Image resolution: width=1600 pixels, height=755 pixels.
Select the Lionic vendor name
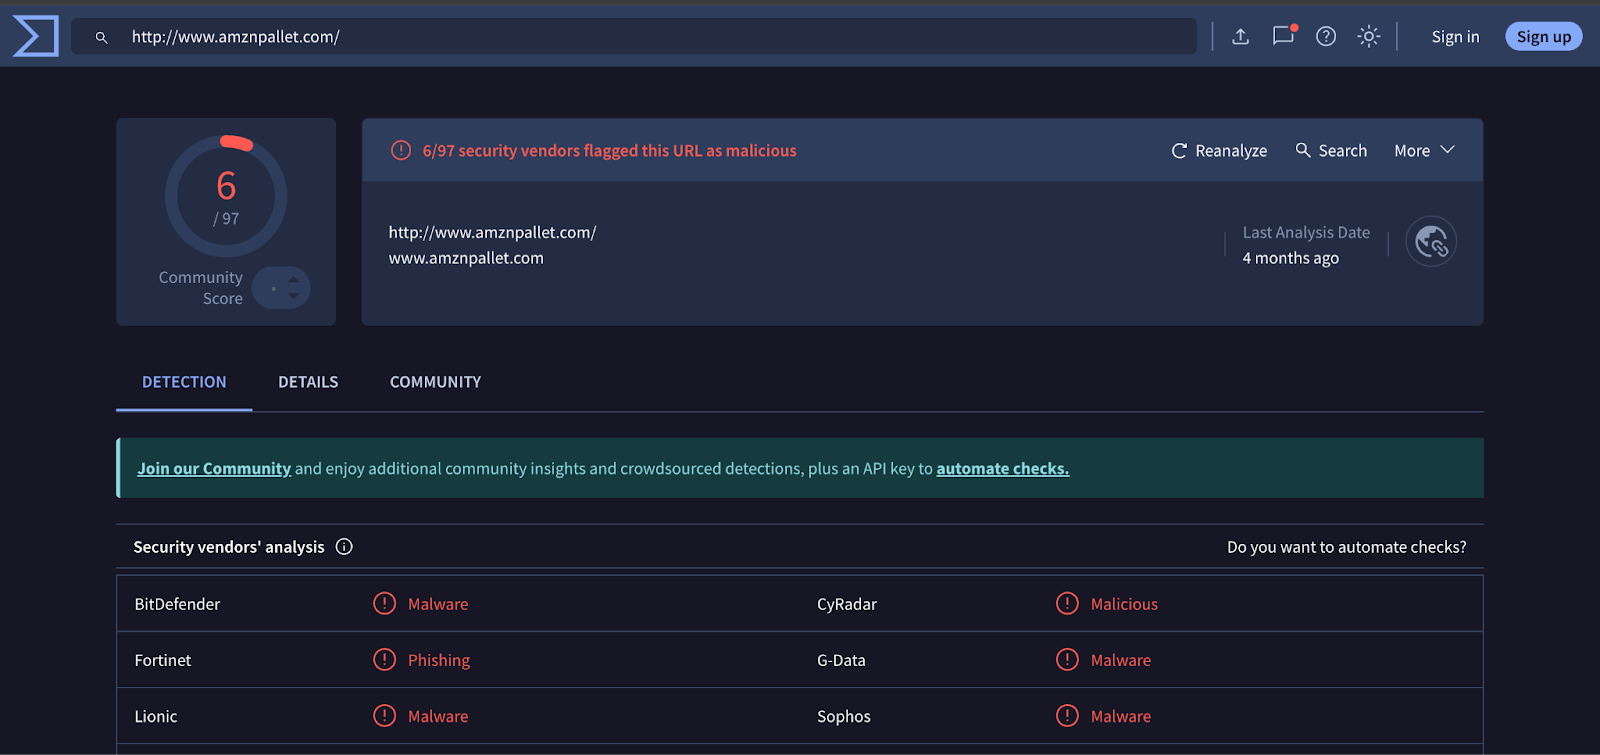coord(156,716)
